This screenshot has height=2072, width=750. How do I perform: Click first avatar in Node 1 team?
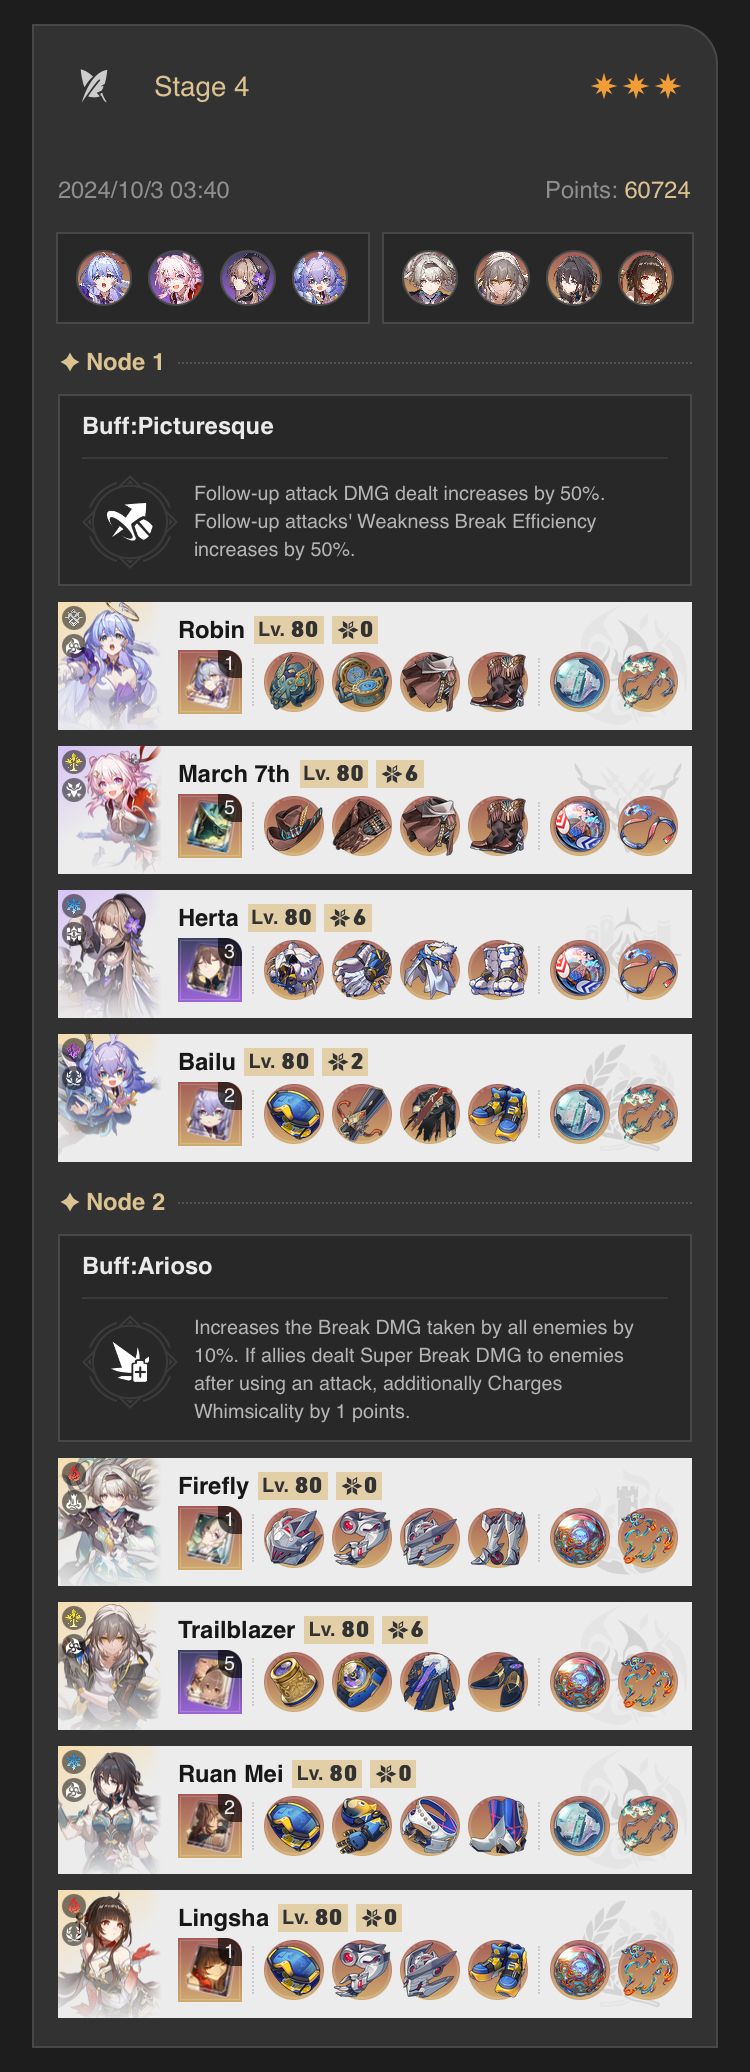point(104,278)
